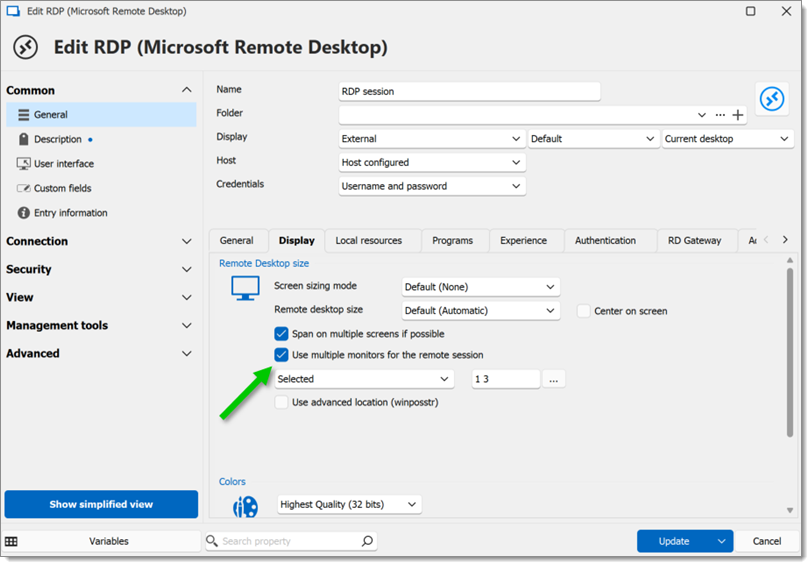
Task: Click the User interface monitor icon
Action: click(23, 164)
